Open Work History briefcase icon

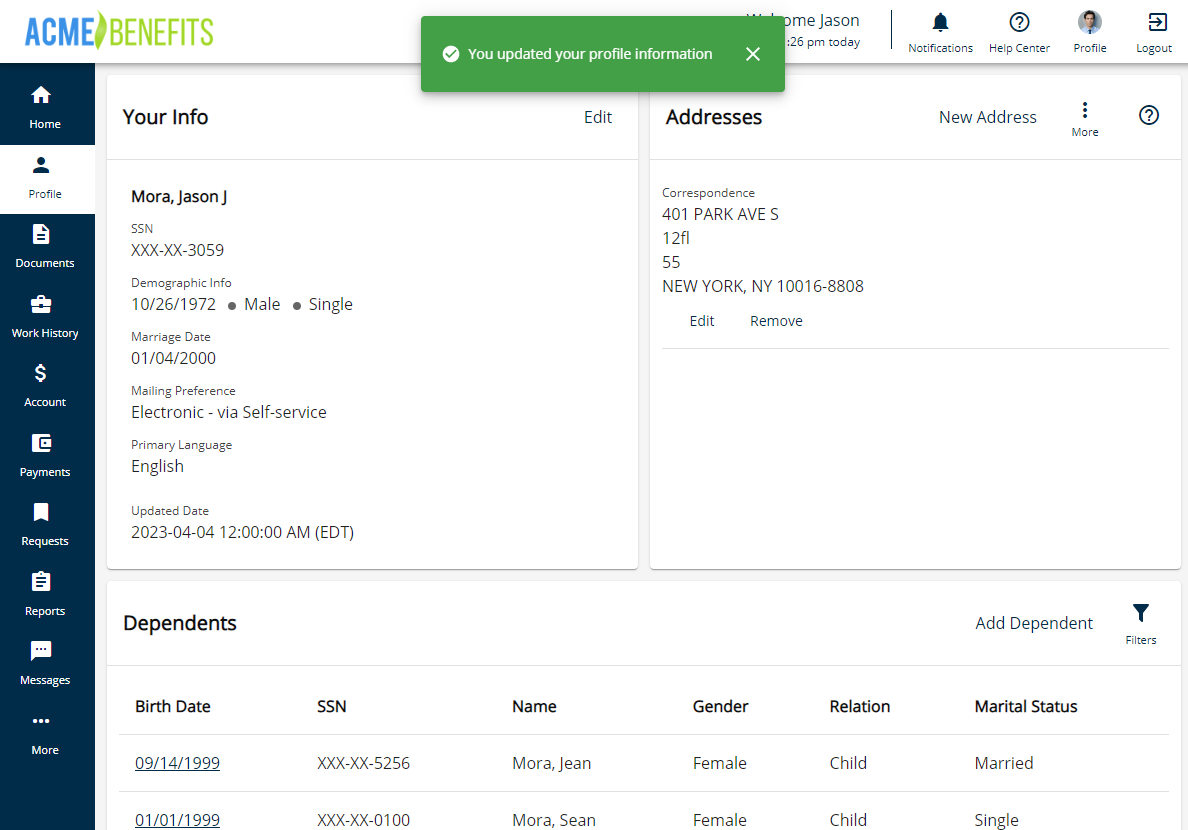pos(41,304)
